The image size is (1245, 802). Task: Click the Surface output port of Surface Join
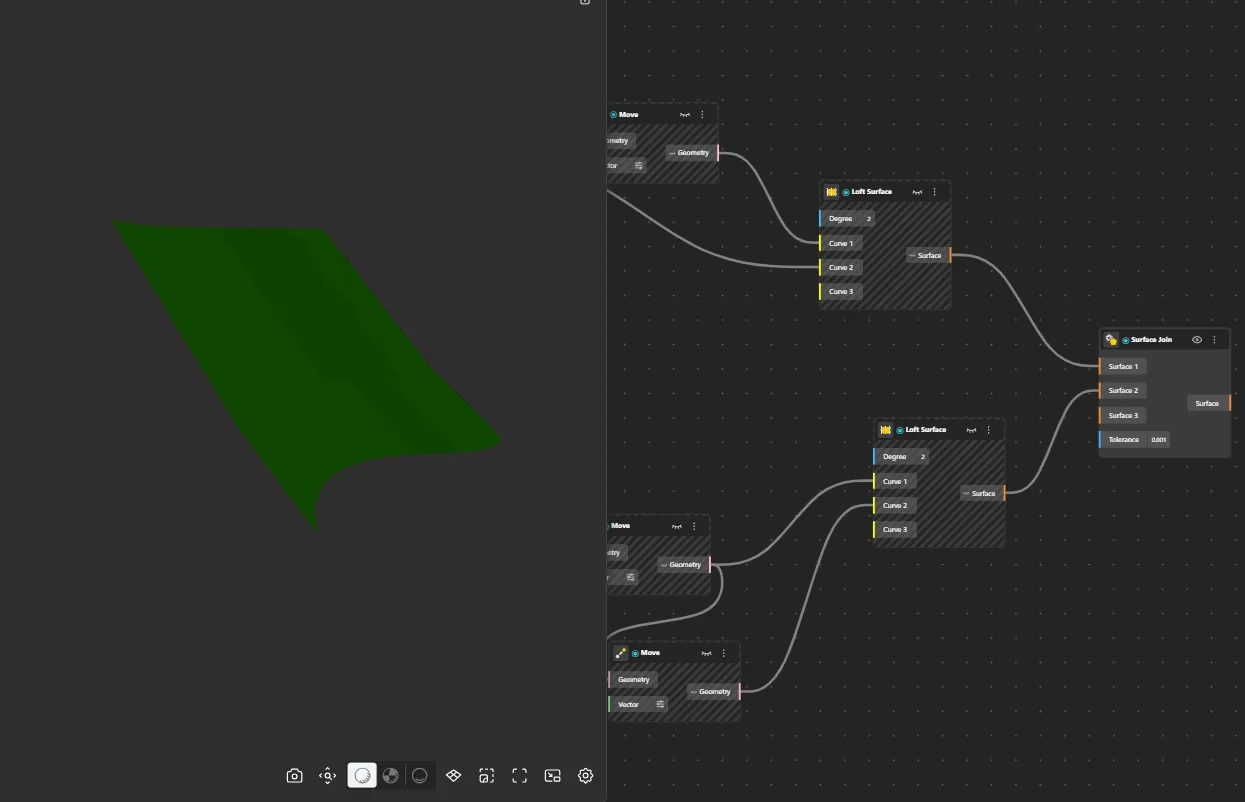tap(1209, 403)
